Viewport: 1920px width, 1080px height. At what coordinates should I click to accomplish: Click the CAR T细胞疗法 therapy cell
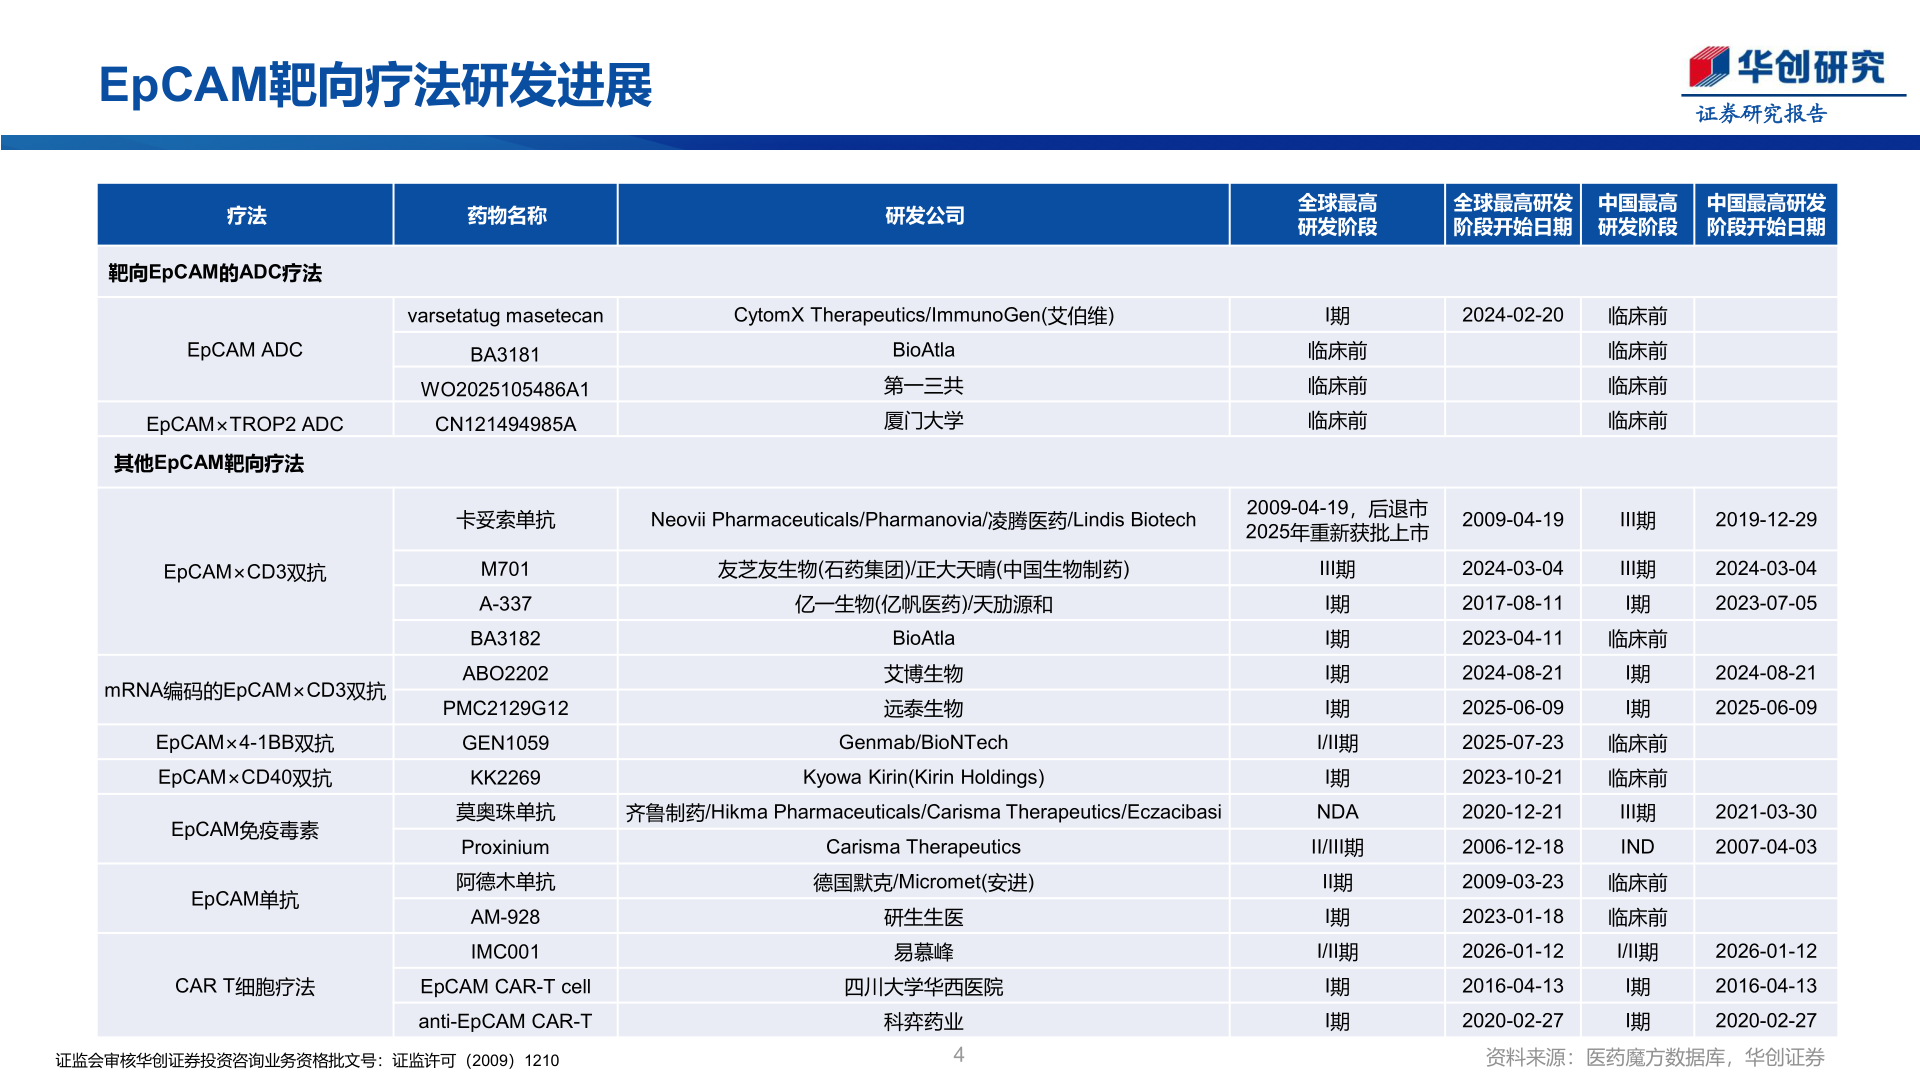click(245, 986)
